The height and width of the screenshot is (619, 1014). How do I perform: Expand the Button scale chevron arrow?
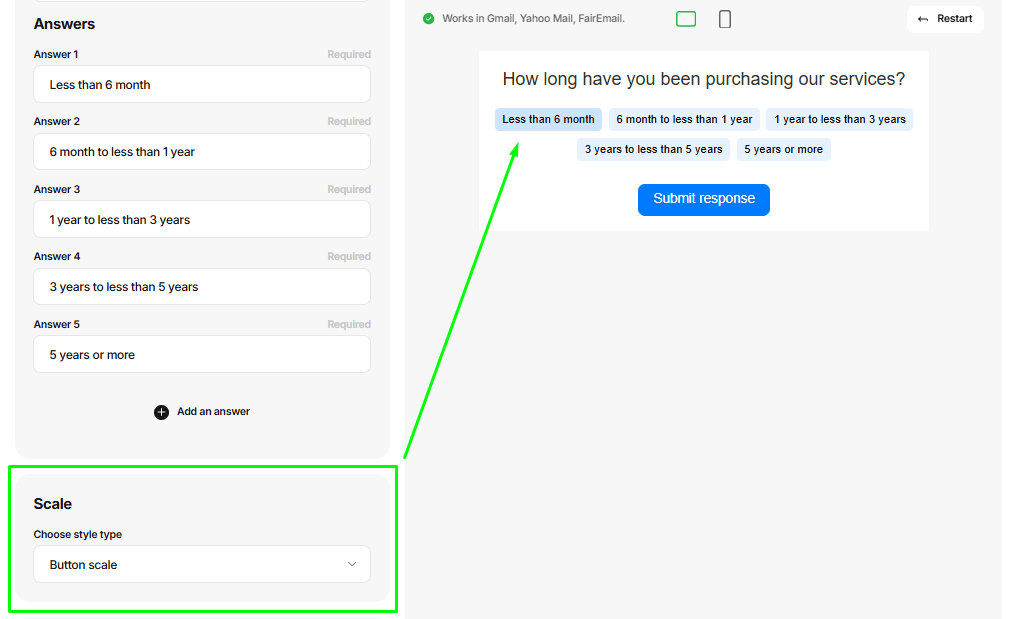click(x=352, y=564)
